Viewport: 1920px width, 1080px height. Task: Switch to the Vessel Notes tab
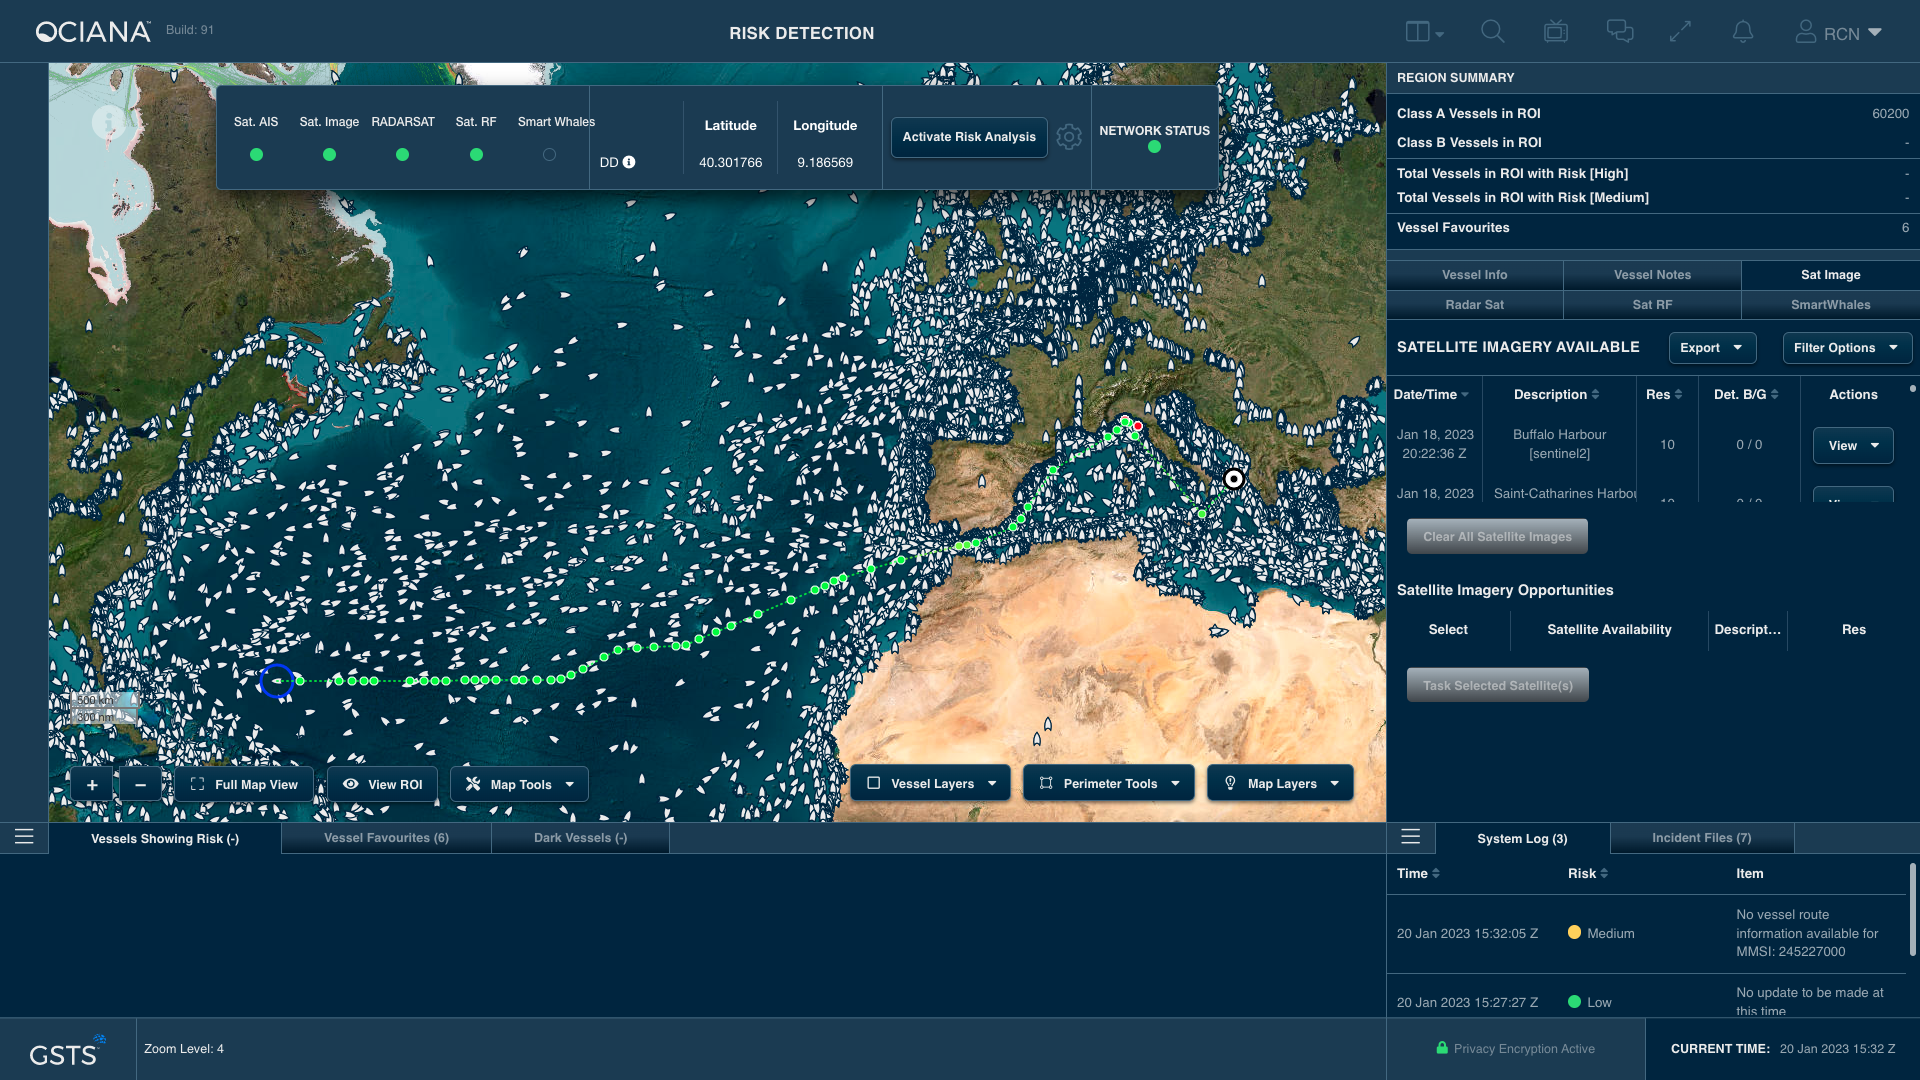[1652, 275]
